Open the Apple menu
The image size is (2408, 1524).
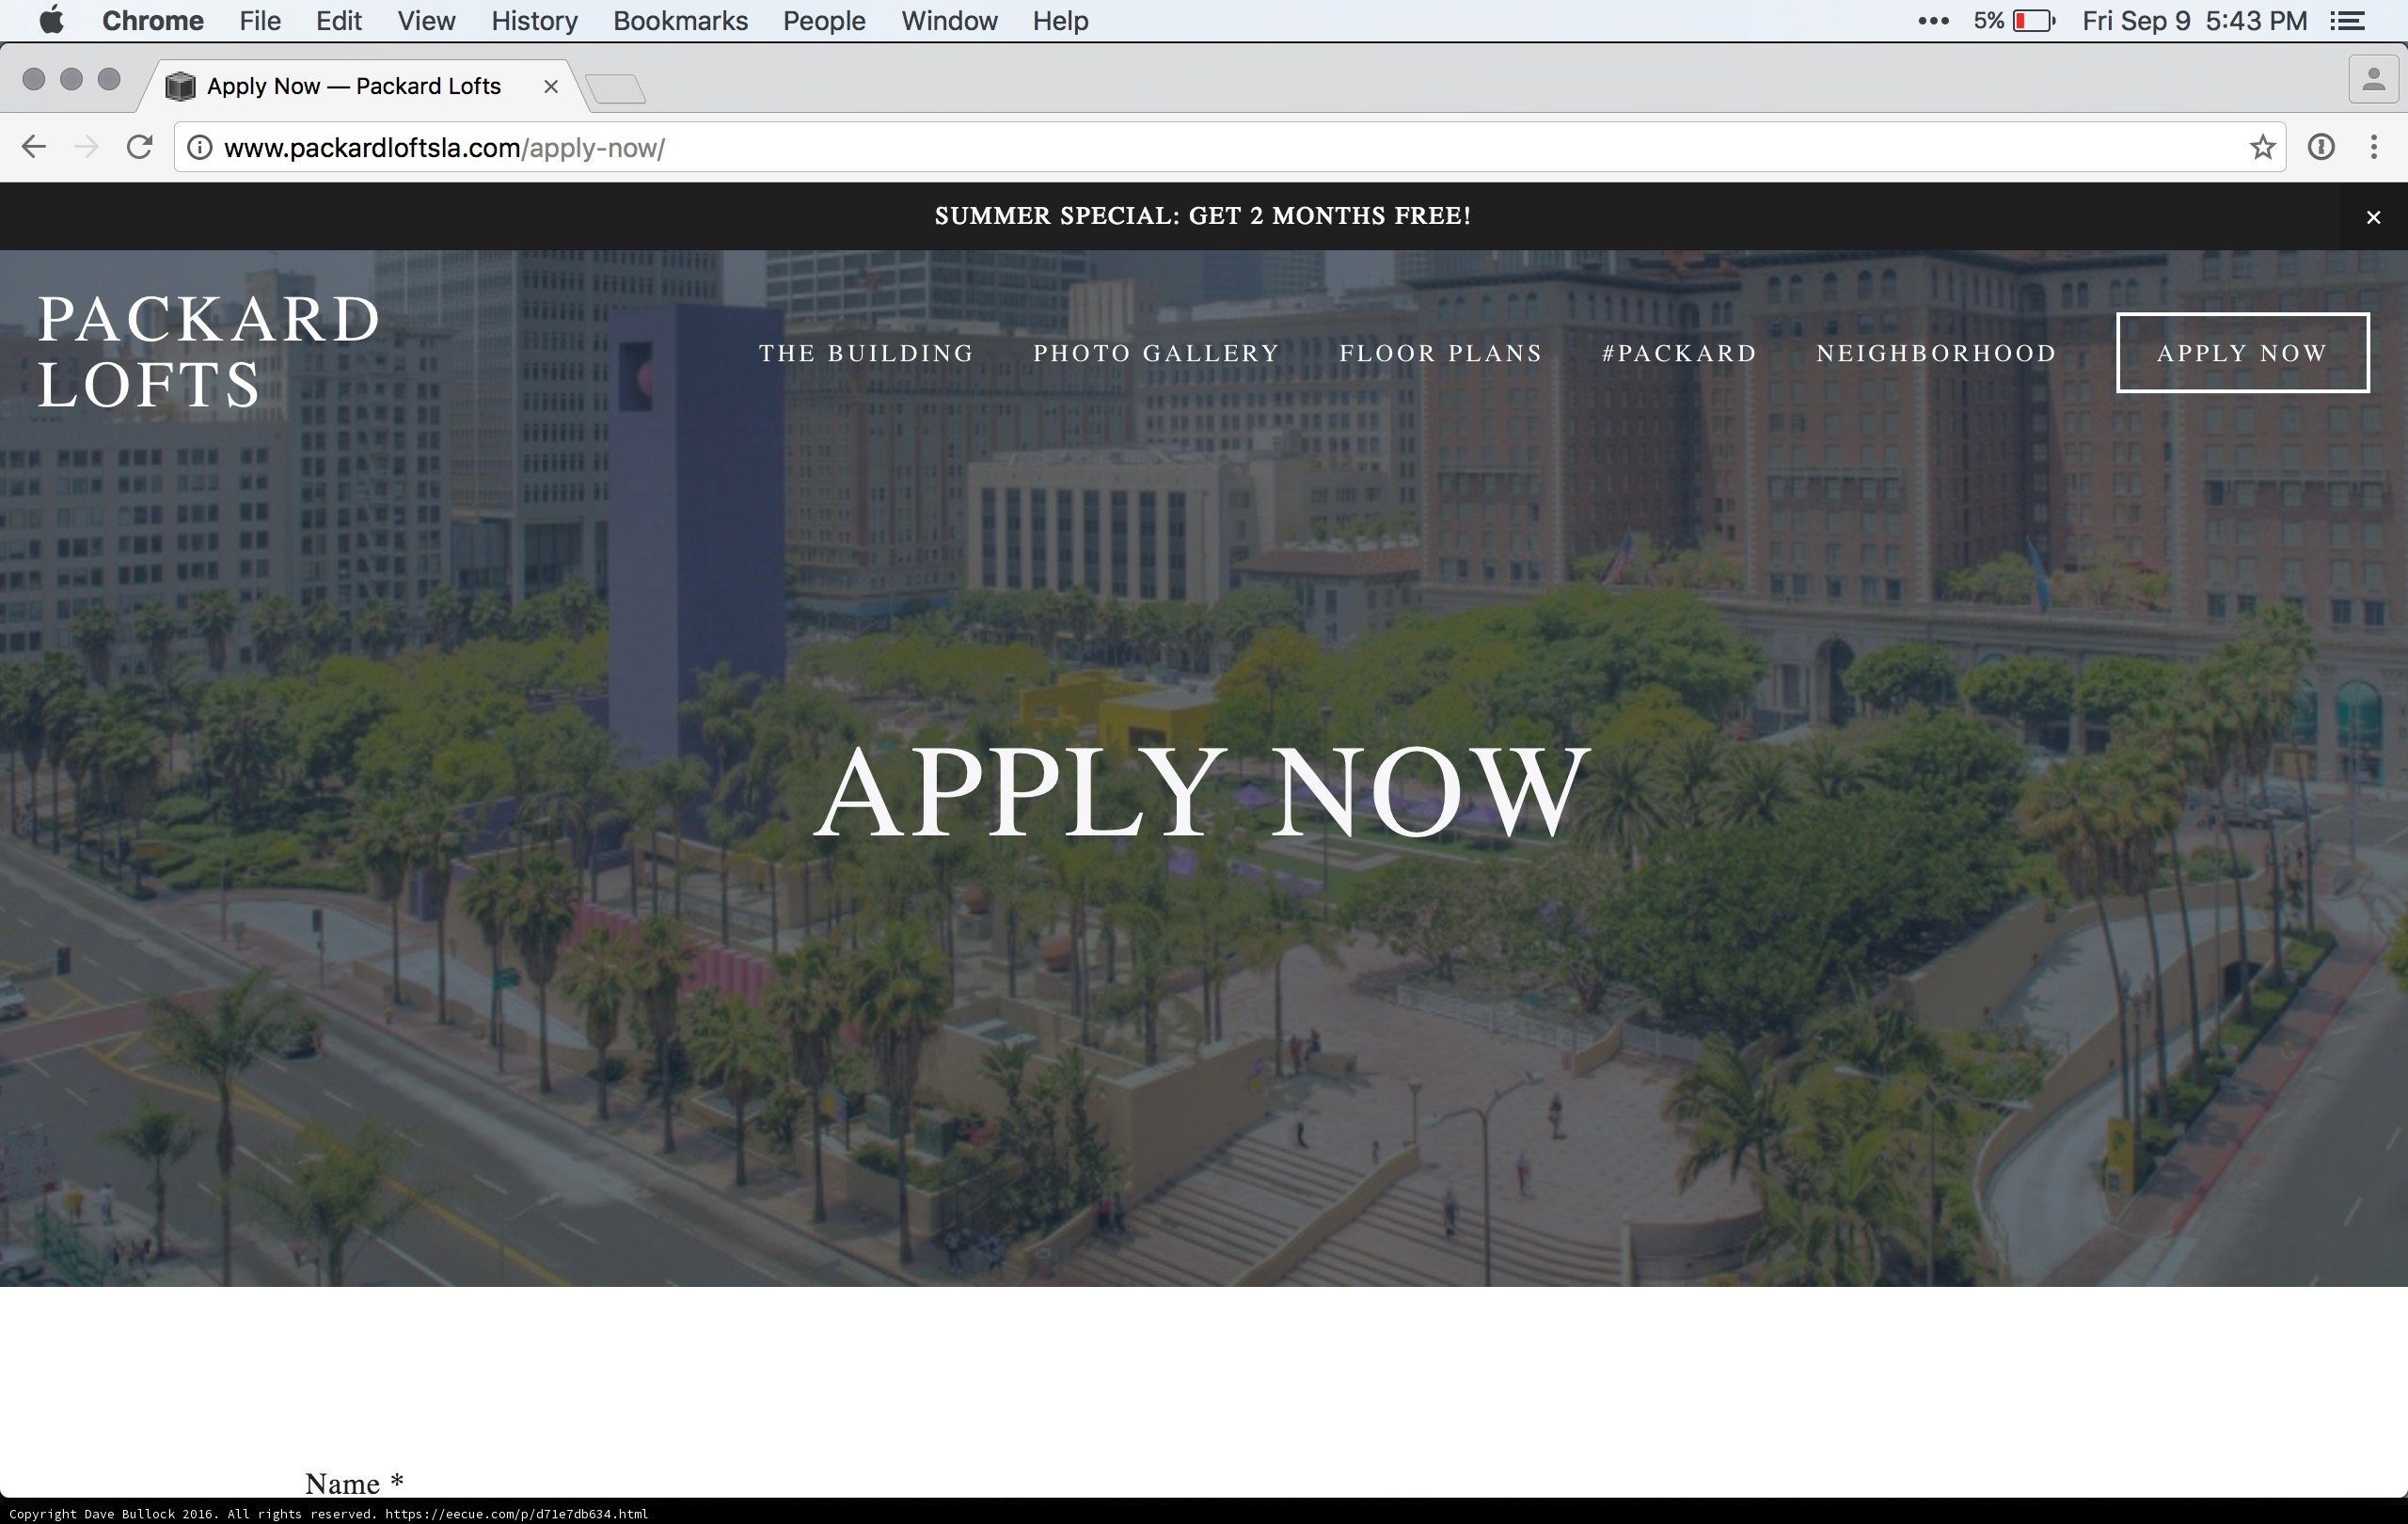coord(51,20)
